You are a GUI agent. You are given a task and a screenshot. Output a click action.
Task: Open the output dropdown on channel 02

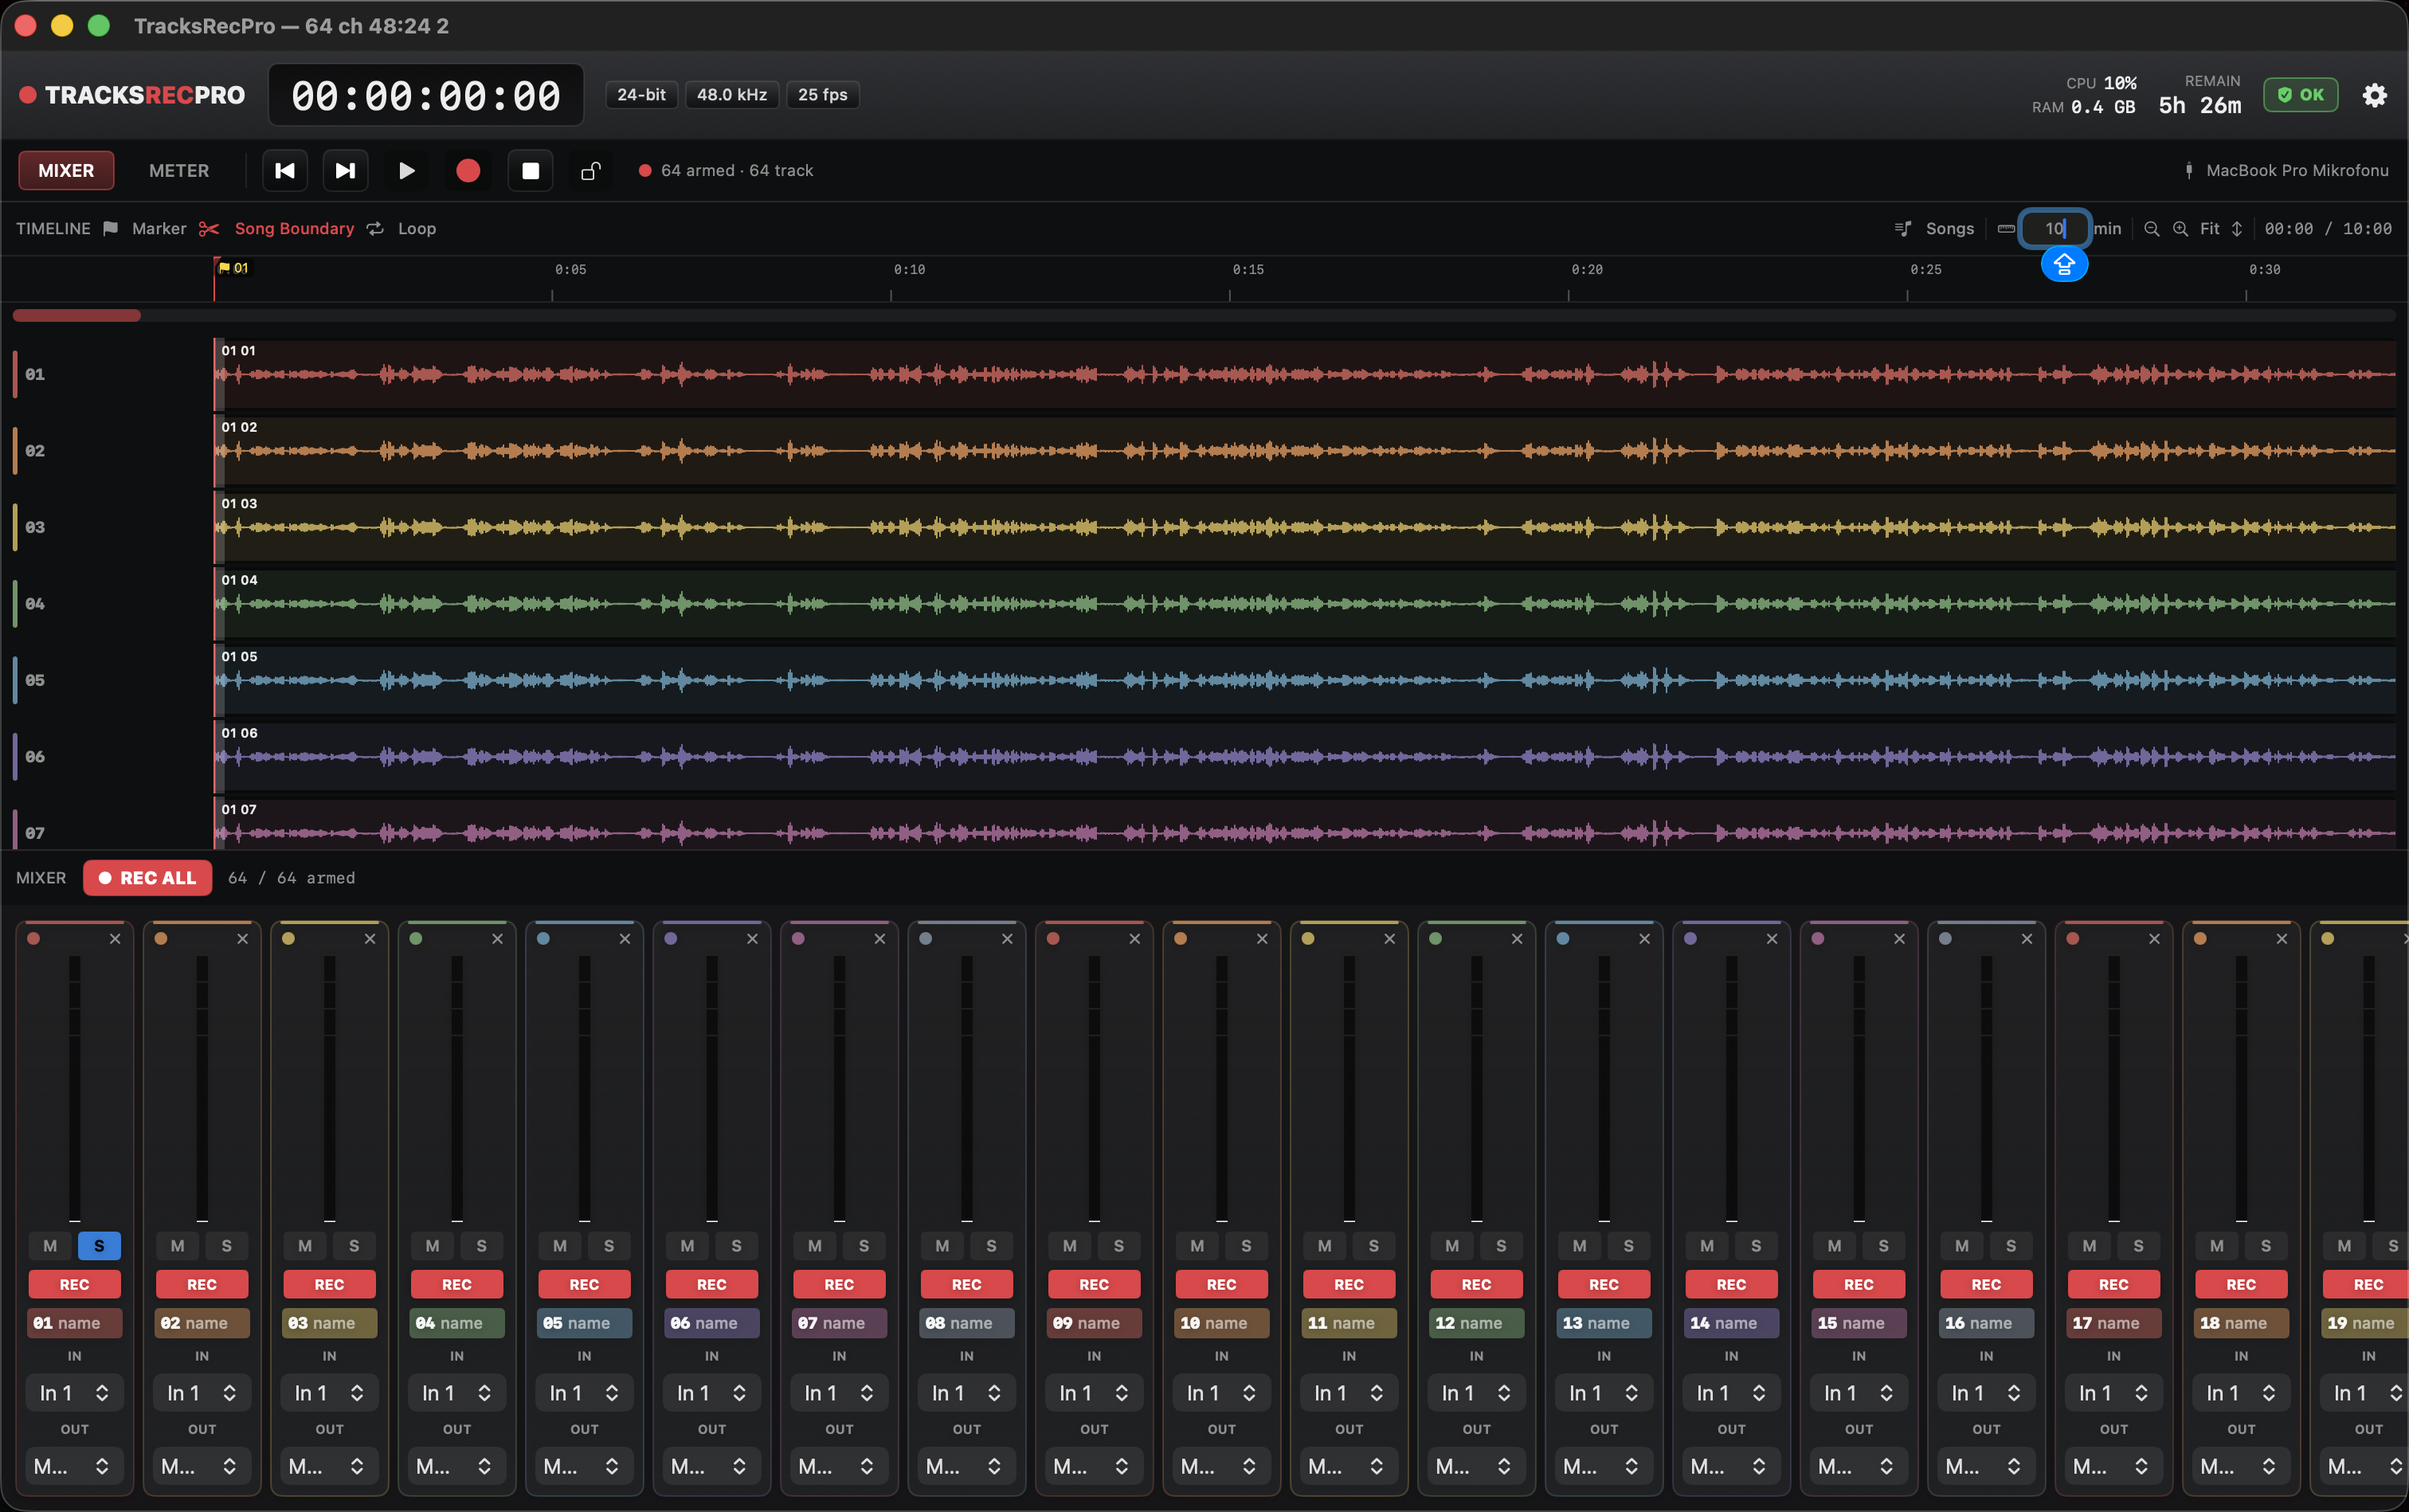202,1467
